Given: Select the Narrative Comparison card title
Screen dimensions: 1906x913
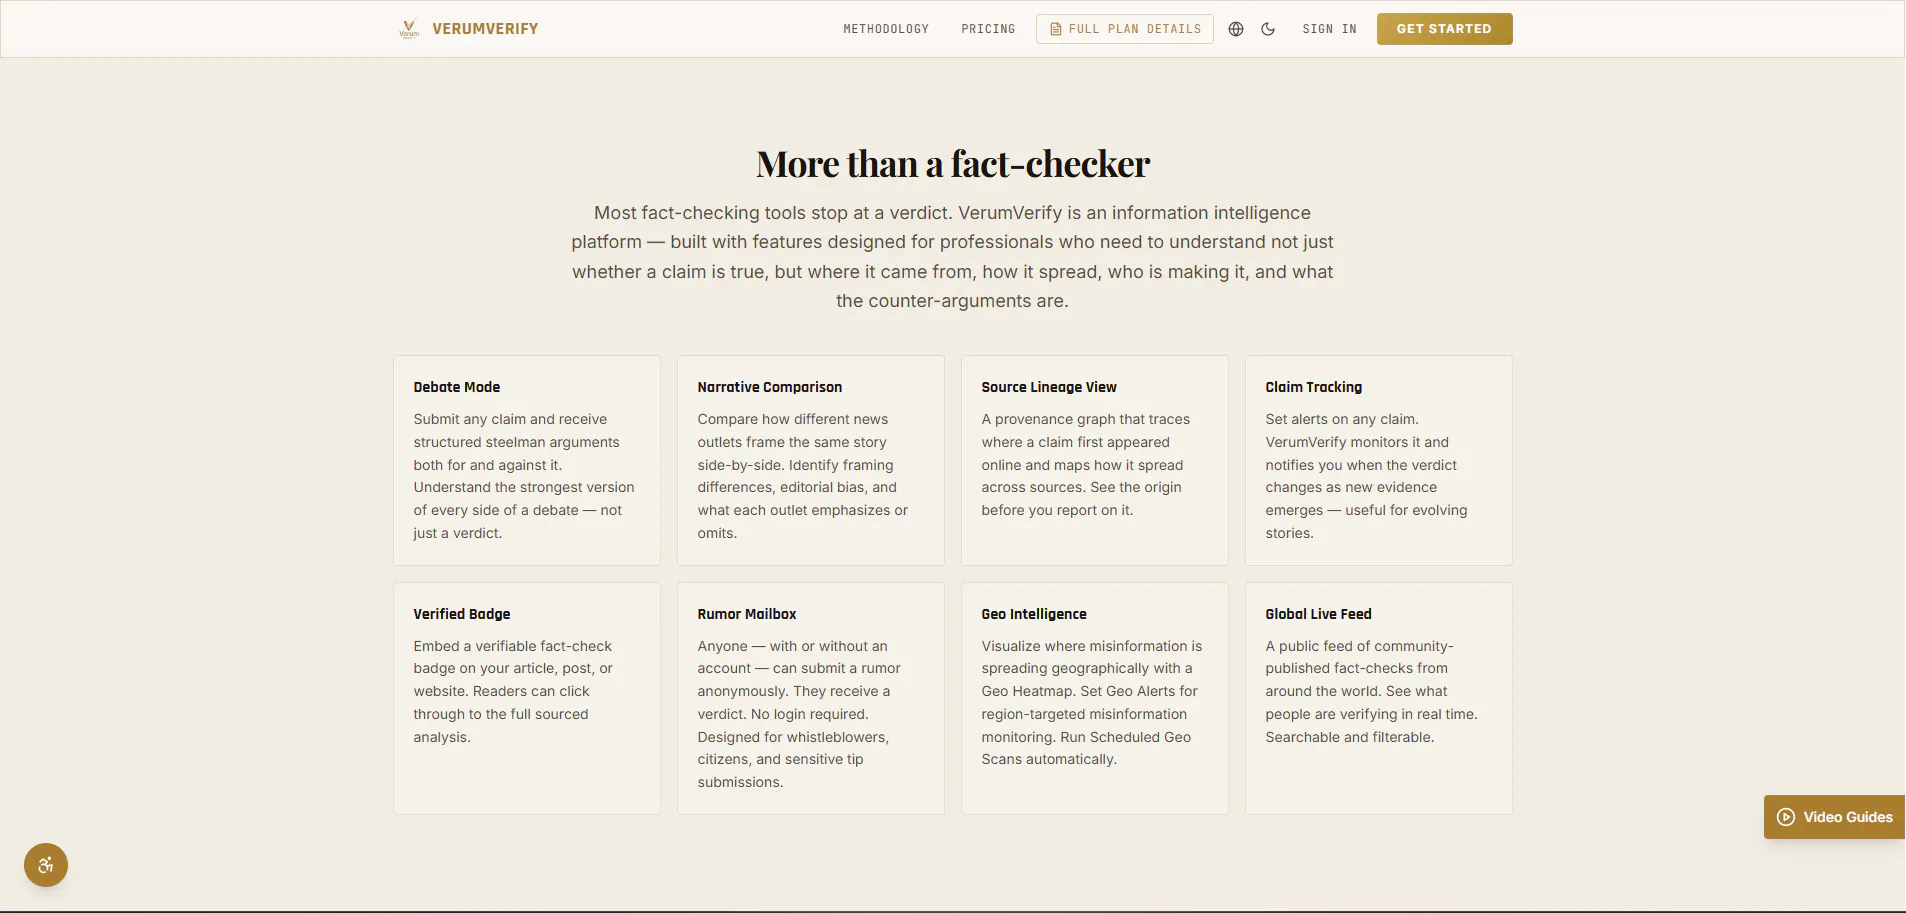Looking at the screenshot, I should click(x=770, y=387).
